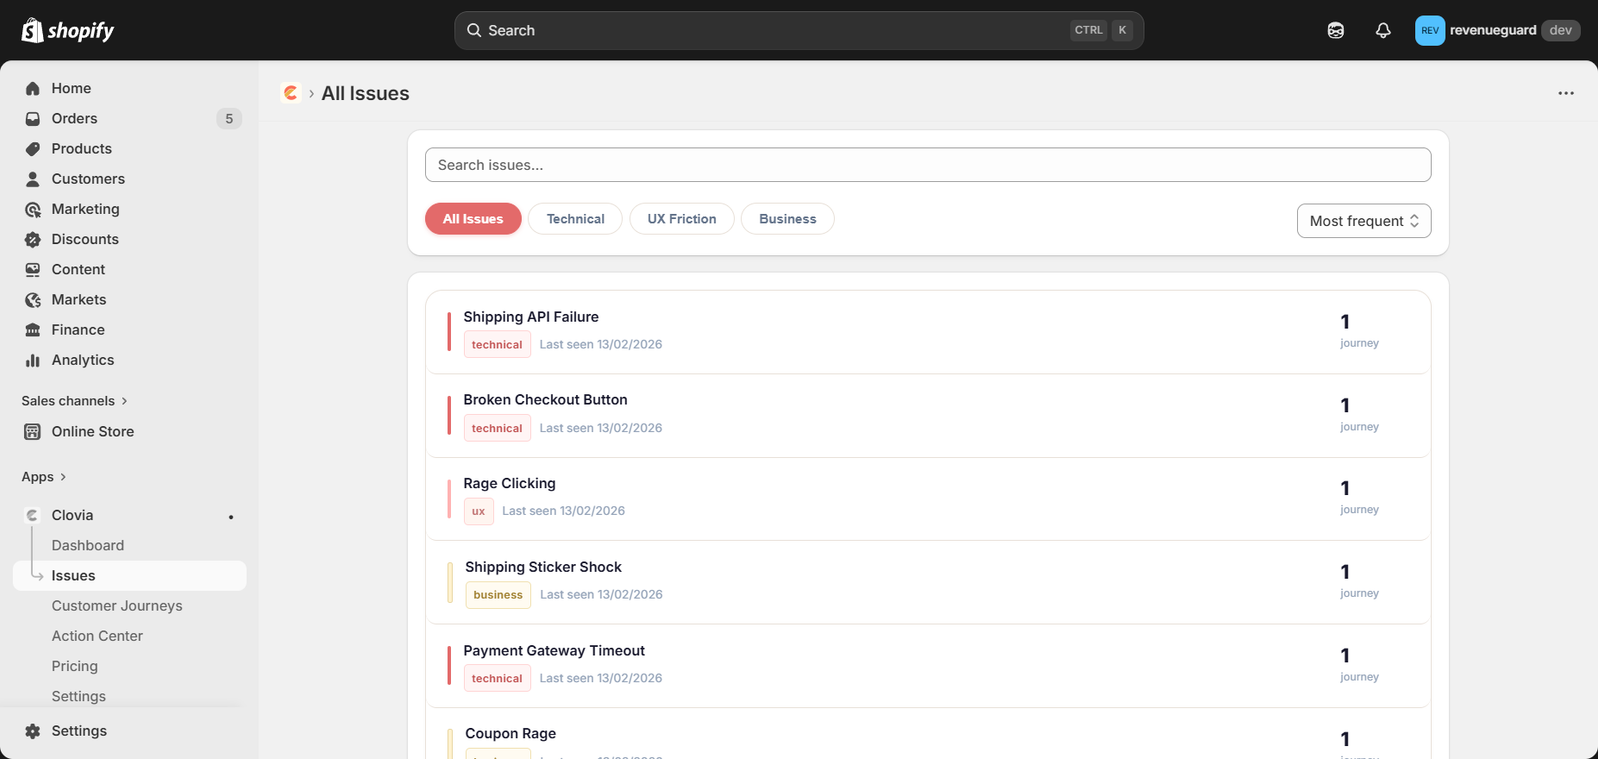Click the Settings gear icon
Viewport: 1598px width, 759px height.
pyautogui.click(x=33, y=731)
